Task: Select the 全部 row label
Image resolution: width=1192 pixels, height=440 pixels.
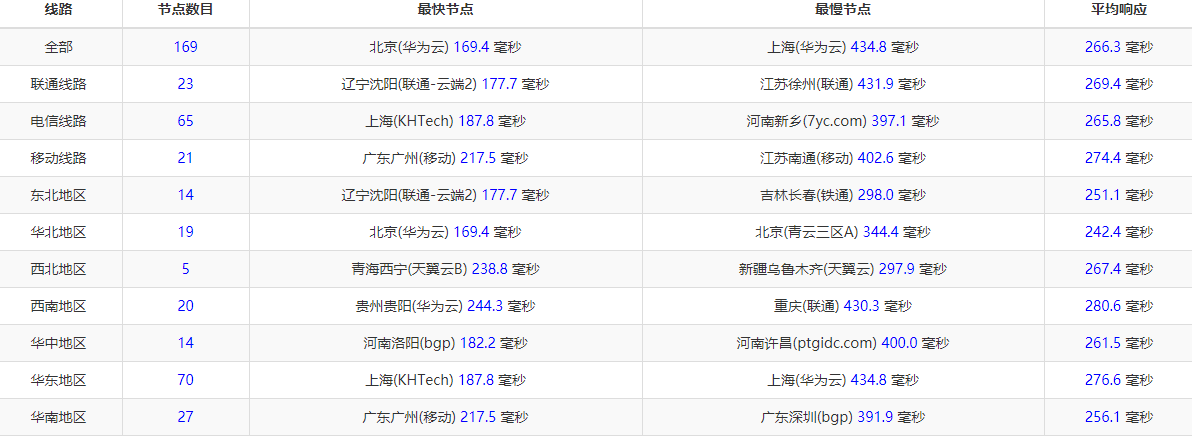Action: 59,47
